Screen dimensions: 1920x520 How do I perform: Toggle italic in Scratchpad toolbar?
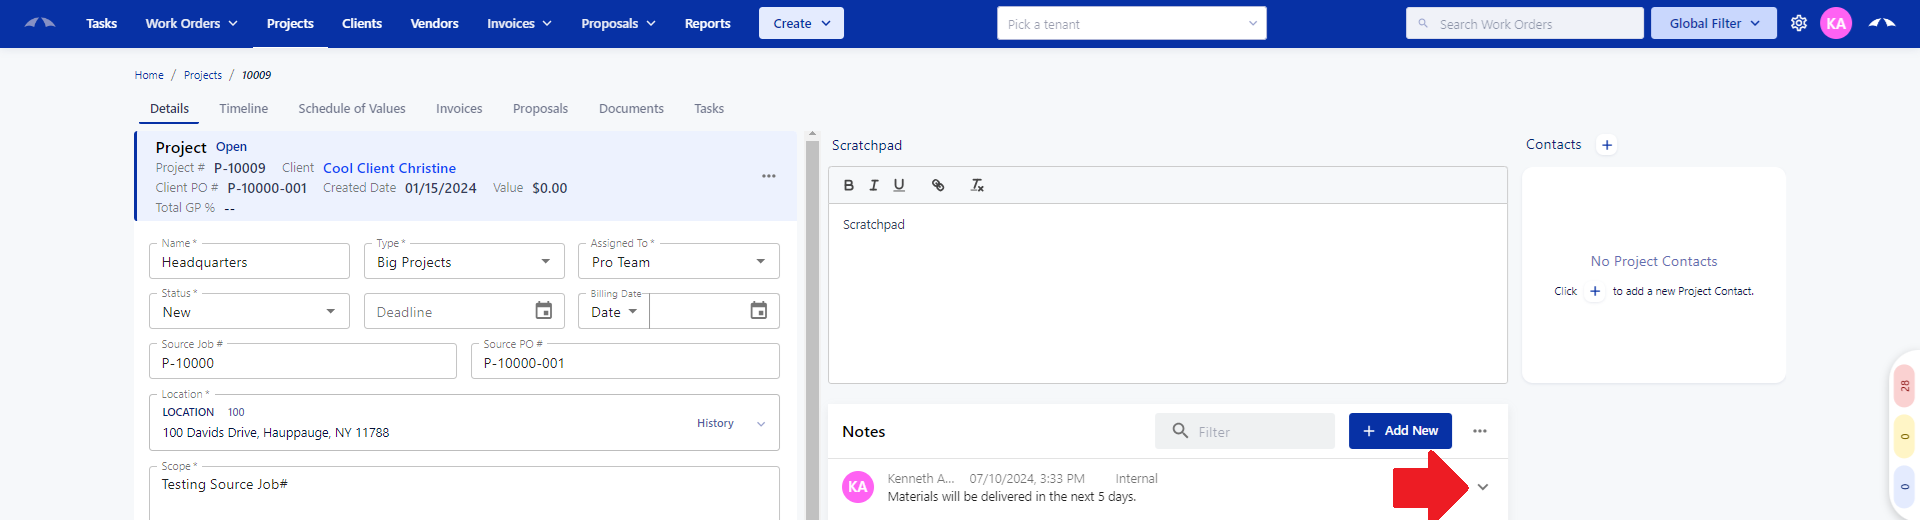[x=874, y=185]
